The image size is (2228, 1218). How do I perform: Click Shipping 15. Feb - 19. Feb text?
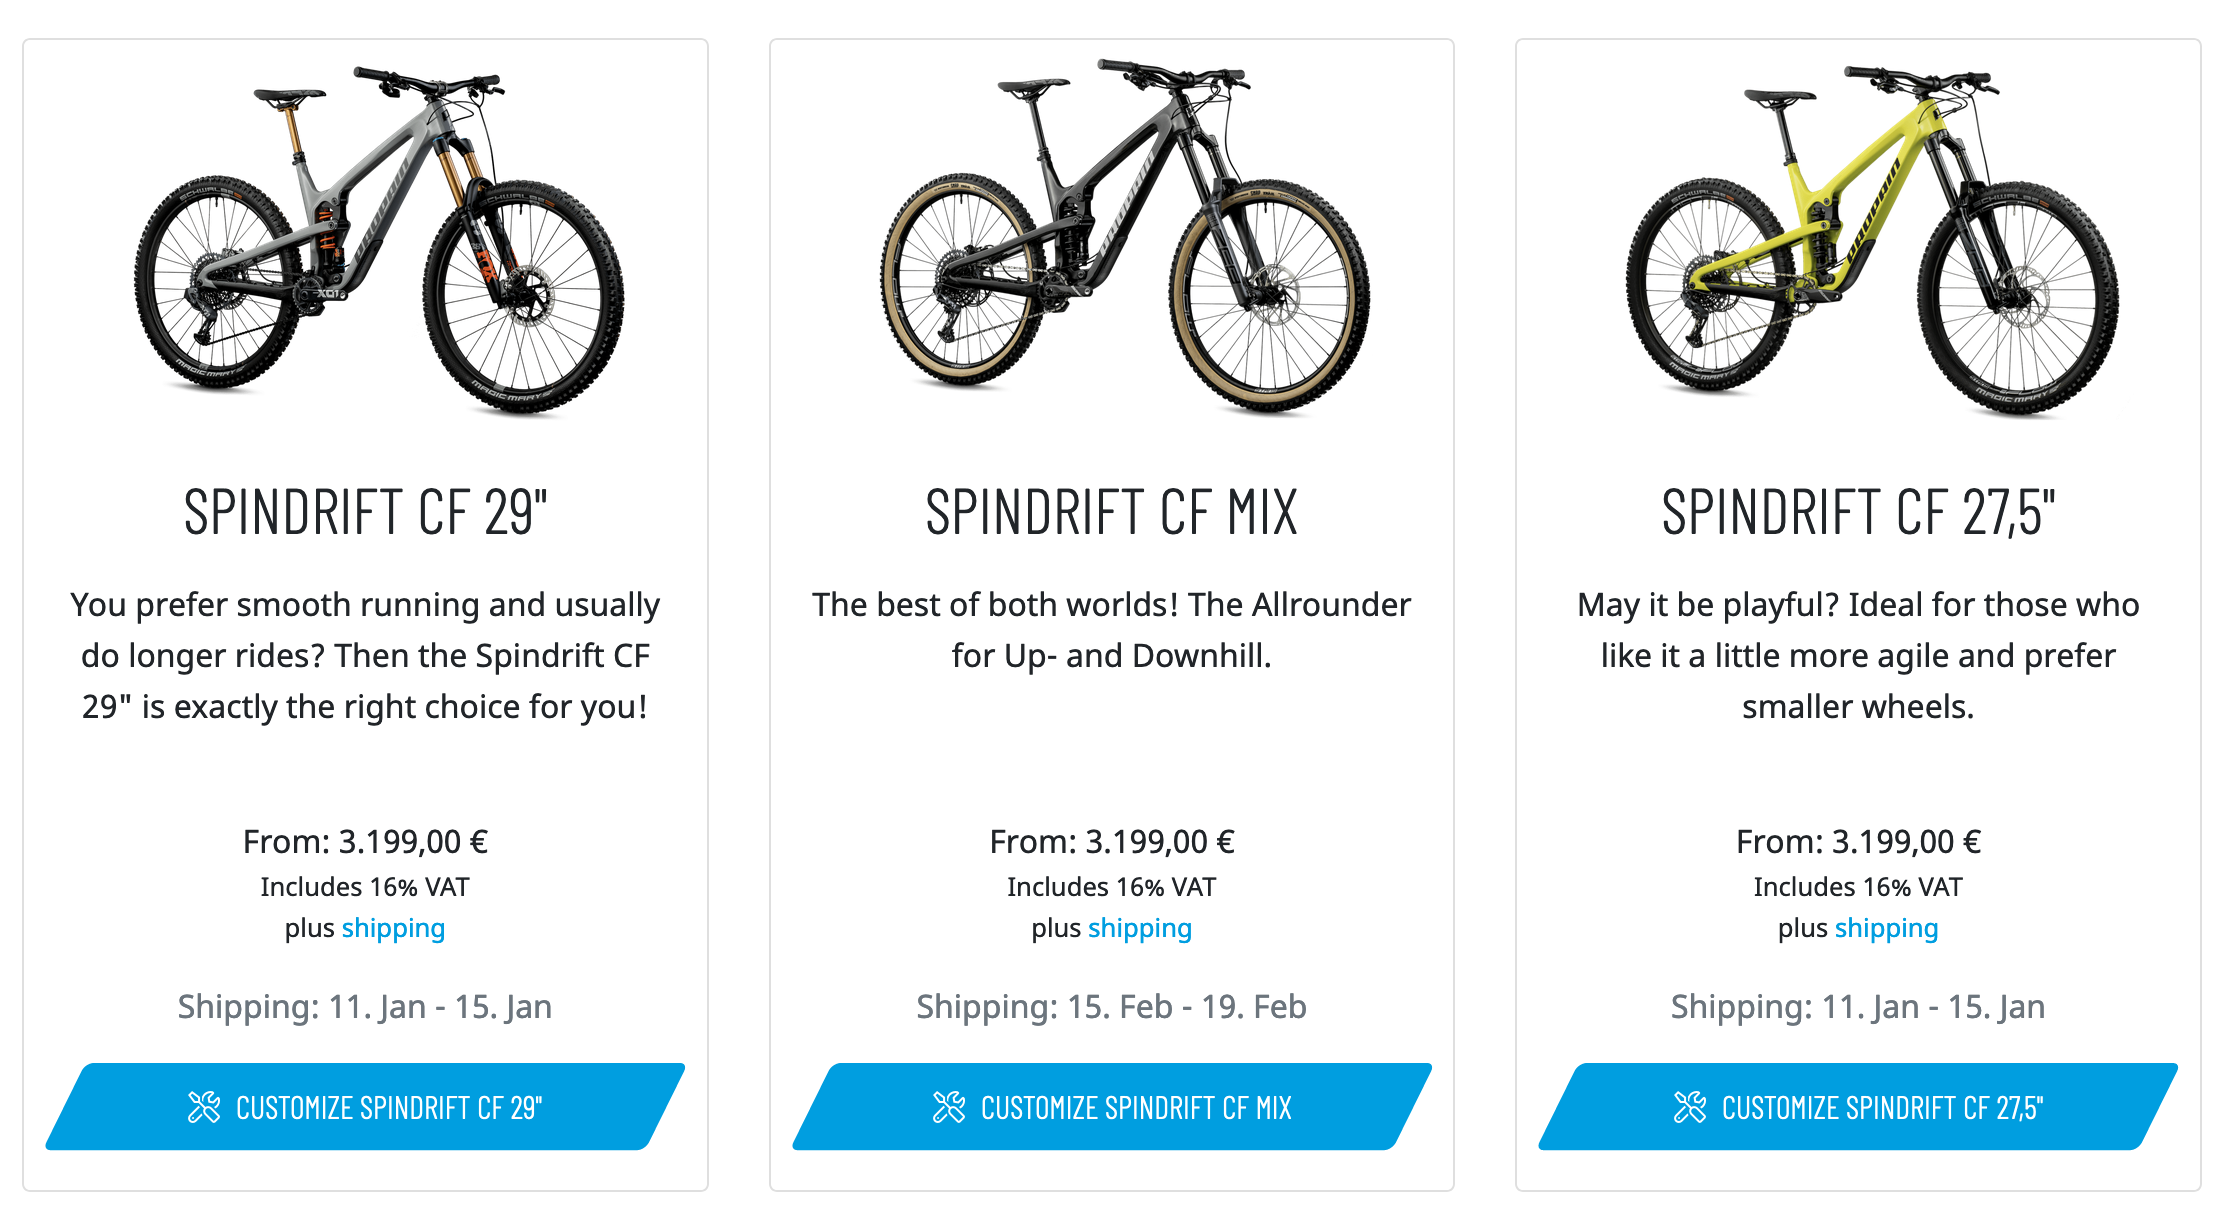(1111, 1007)
